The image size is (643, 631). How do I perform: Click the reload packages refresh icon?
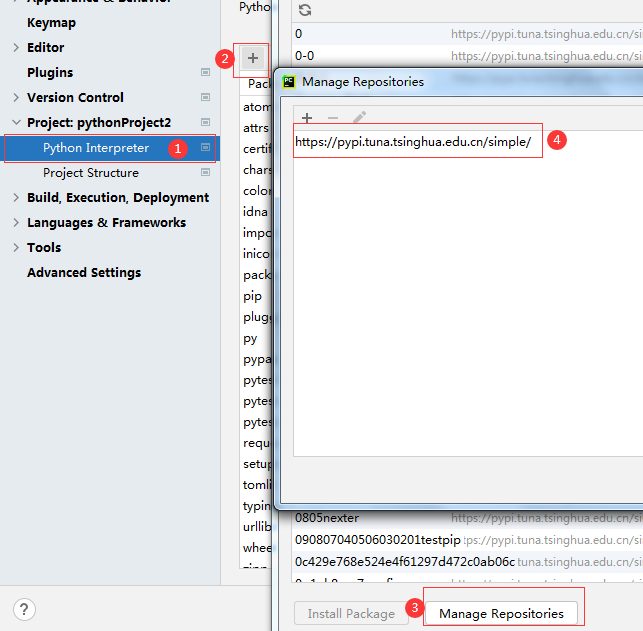305,10
